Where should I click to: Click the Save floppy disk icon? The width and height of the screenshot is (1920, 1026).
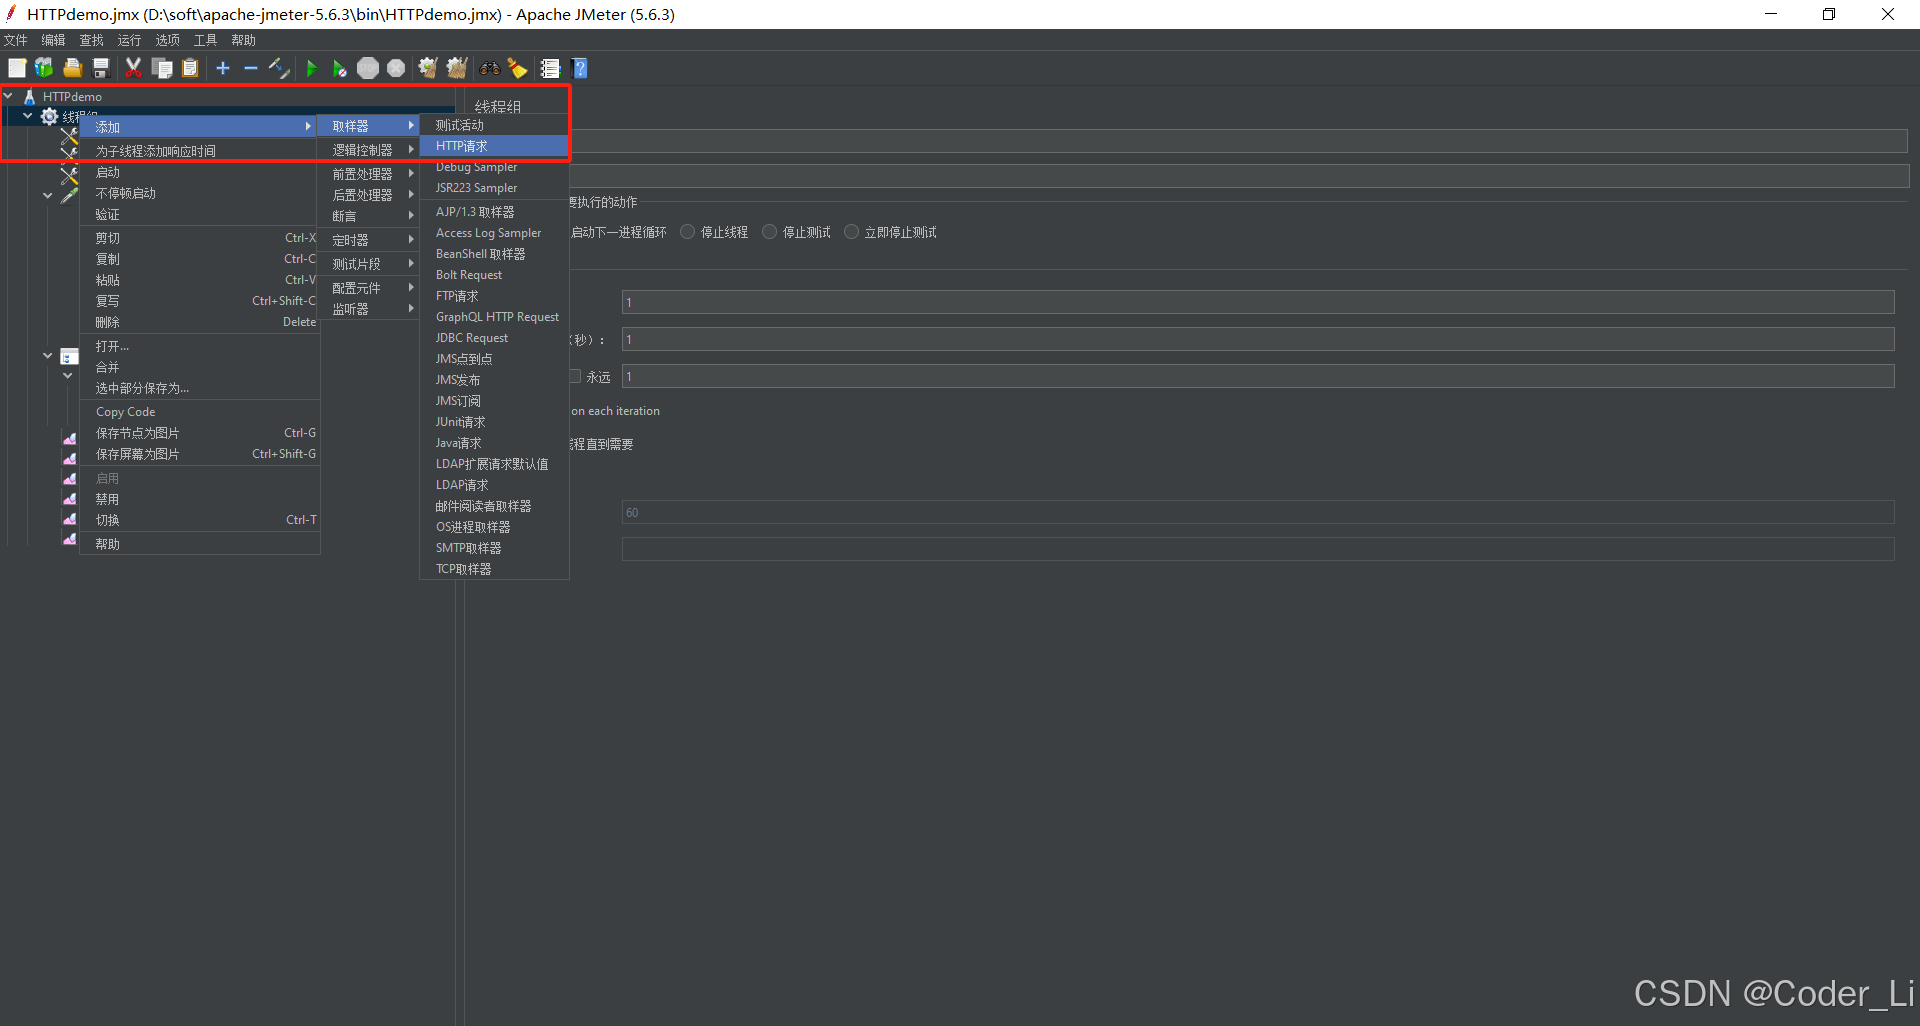100,68
